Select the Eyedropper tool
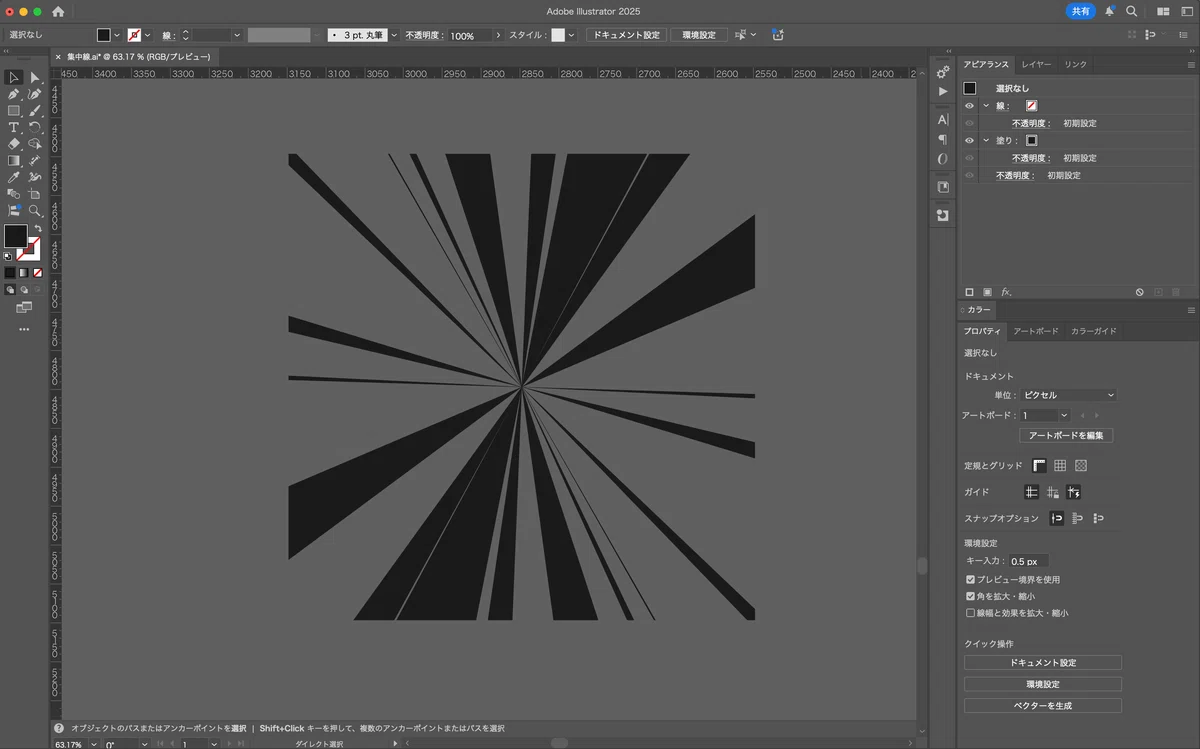This screenshot has width=1200, height=749. (14, 178)
